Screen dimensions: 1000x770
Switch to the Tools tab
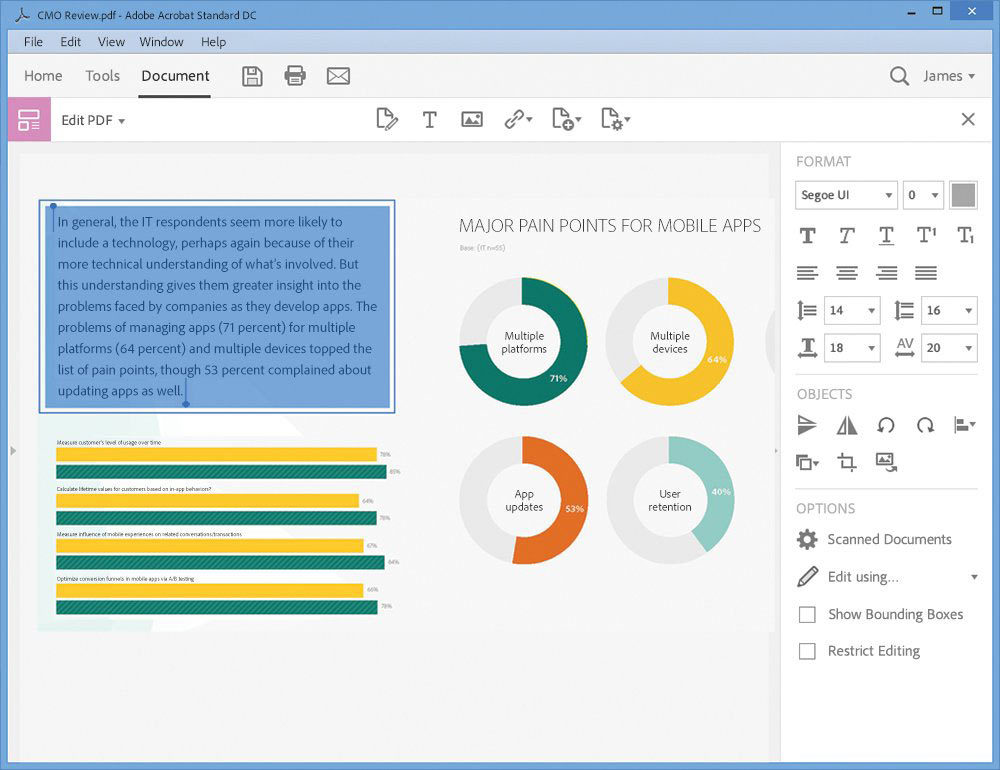pos(103,76)
